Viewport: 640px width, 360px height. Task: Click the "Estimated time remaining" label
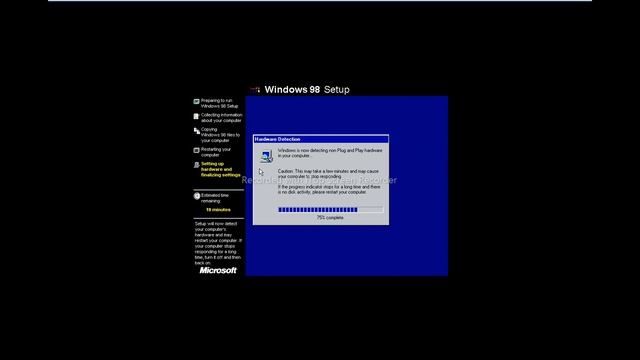tap(215, 198)
